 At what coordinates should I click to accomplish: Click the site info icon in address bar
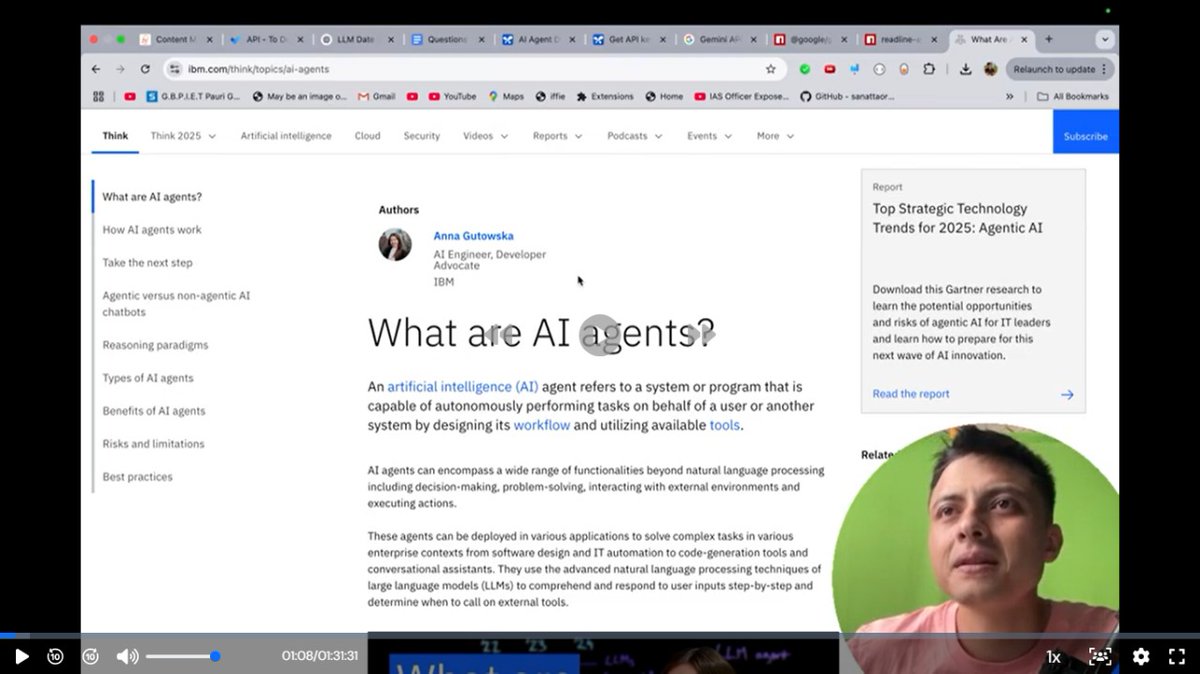point(175,69)
